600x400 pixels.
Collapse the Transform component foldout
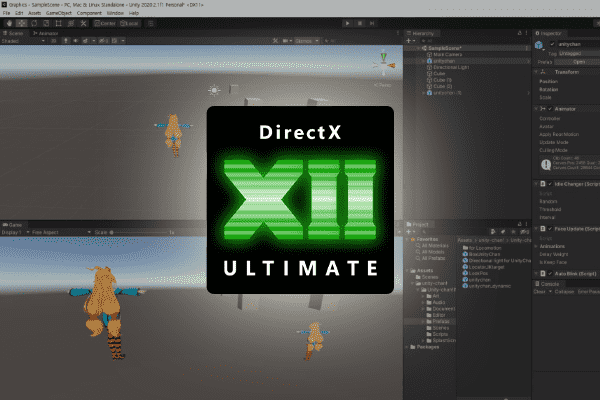click(536, 72)
